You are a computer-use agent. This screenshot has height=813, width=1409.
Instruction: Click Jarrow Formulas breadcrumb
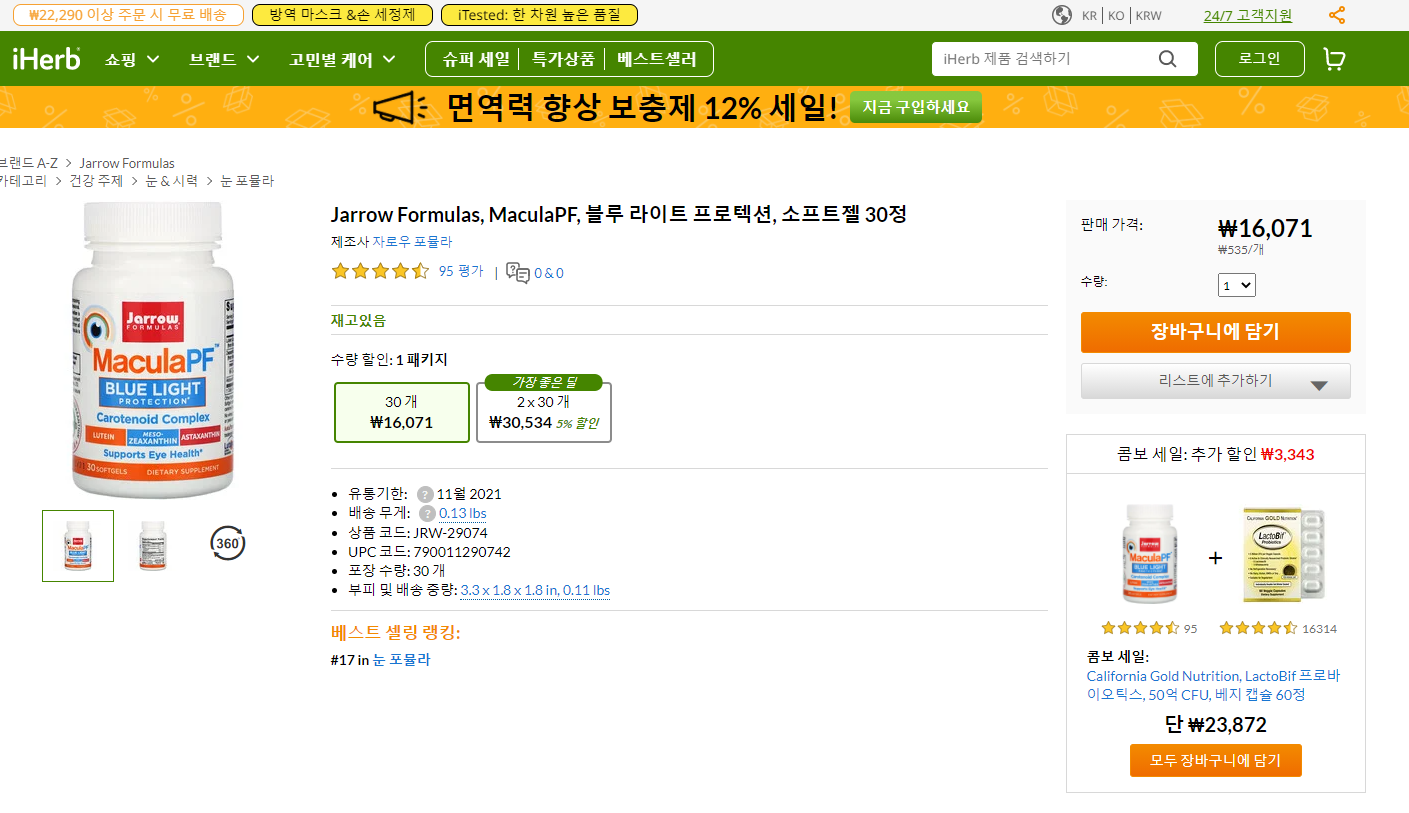(127, 163)
